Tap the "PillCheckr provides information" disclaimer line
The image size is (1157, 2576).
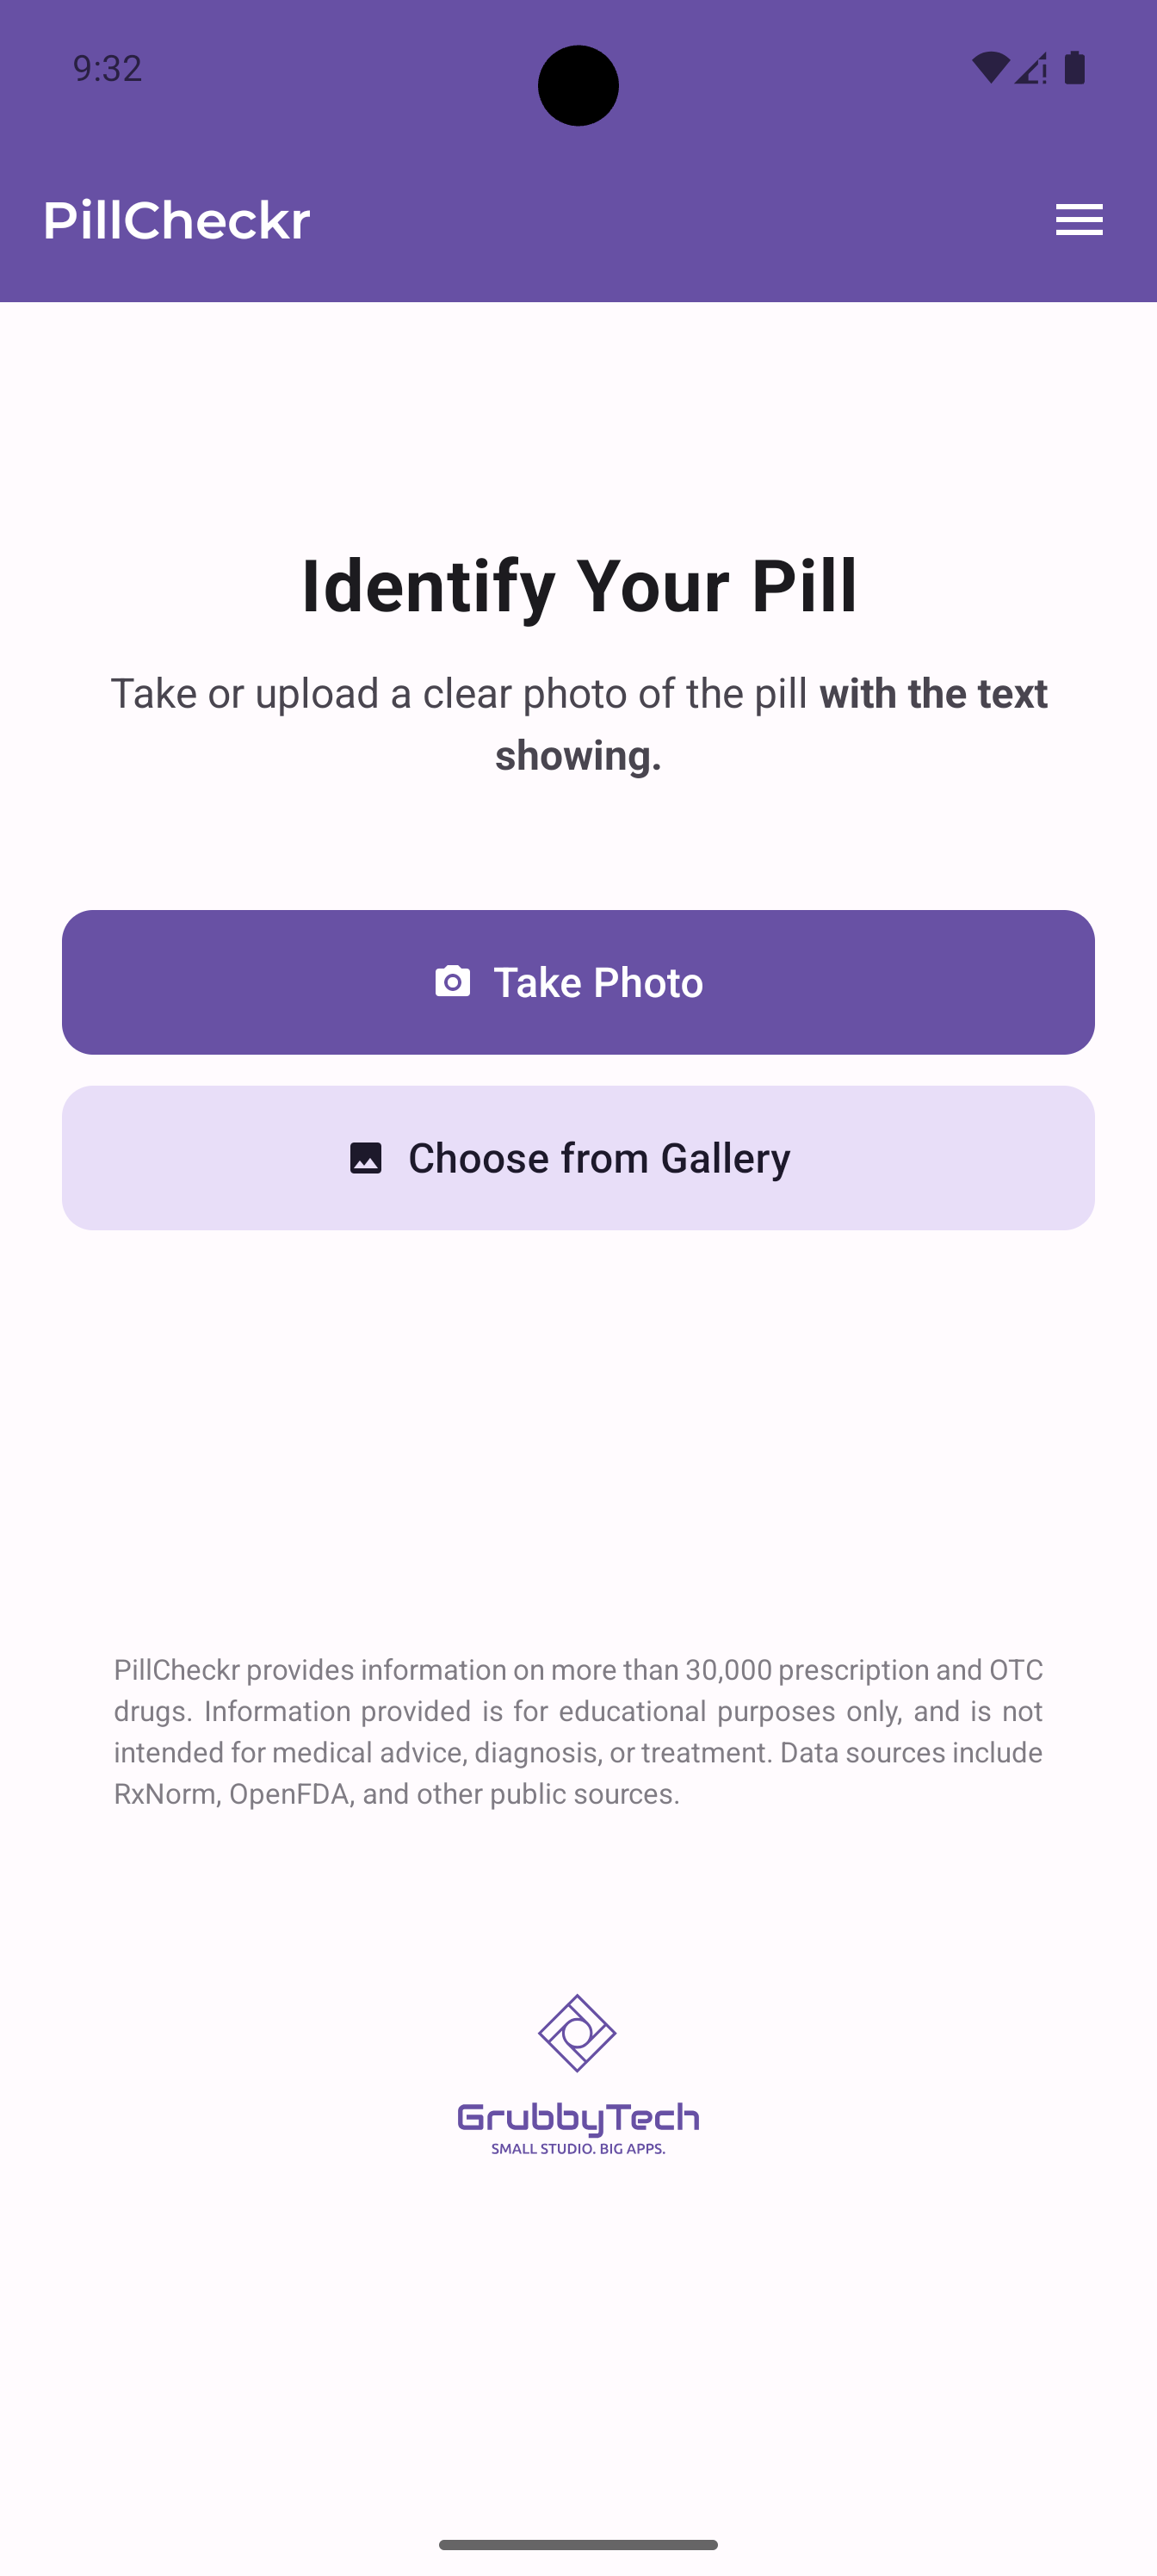click(x=578, y=1670)
